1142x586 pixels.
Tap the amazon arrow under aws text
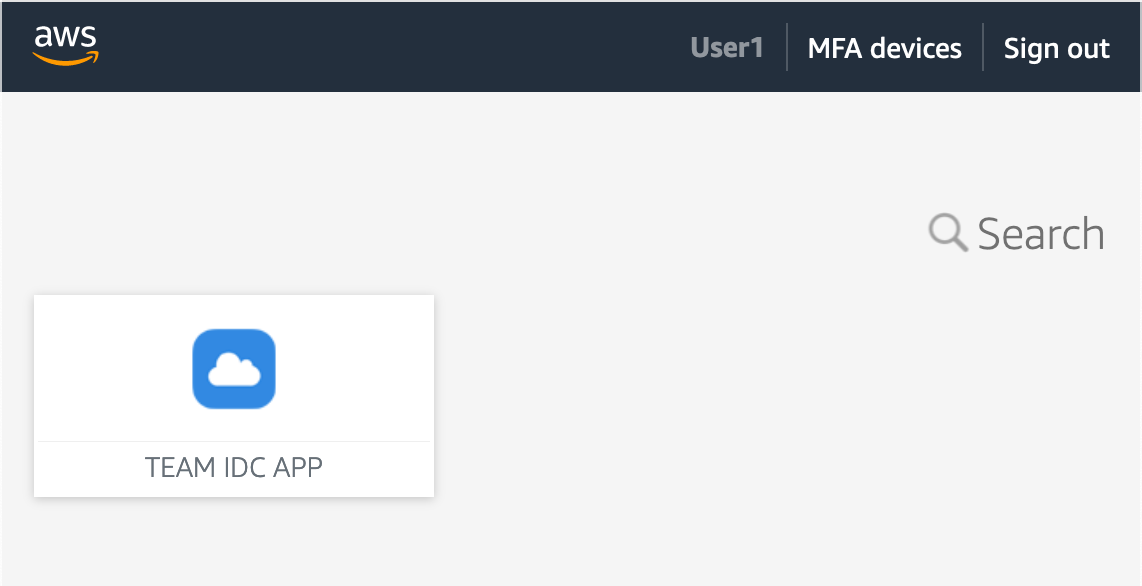(x=66, y=58)
